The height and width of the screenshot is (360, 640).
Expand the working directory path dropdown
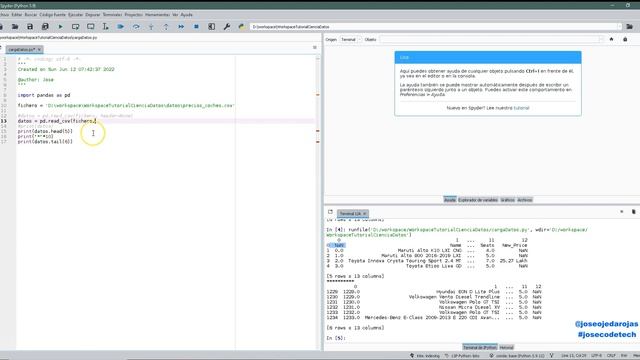point(619,27)
